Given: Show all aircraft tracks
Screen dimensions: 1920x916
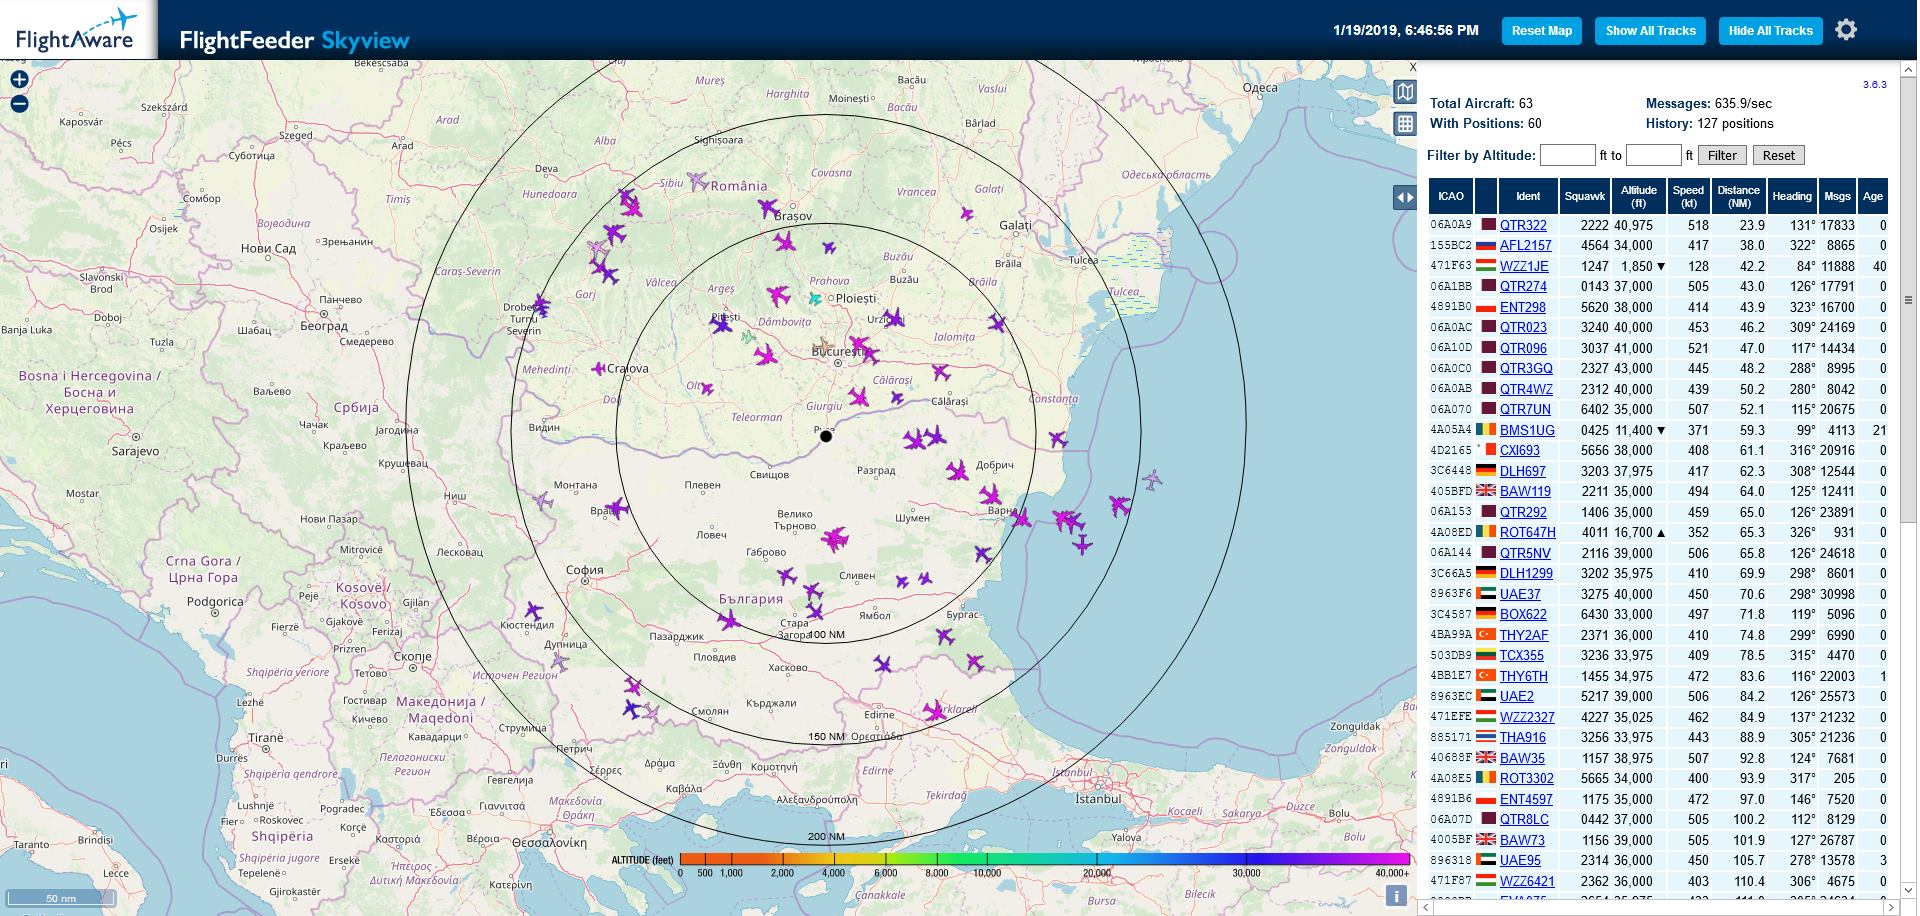Looking at the screenshot, I should [x=1650, y=31].
